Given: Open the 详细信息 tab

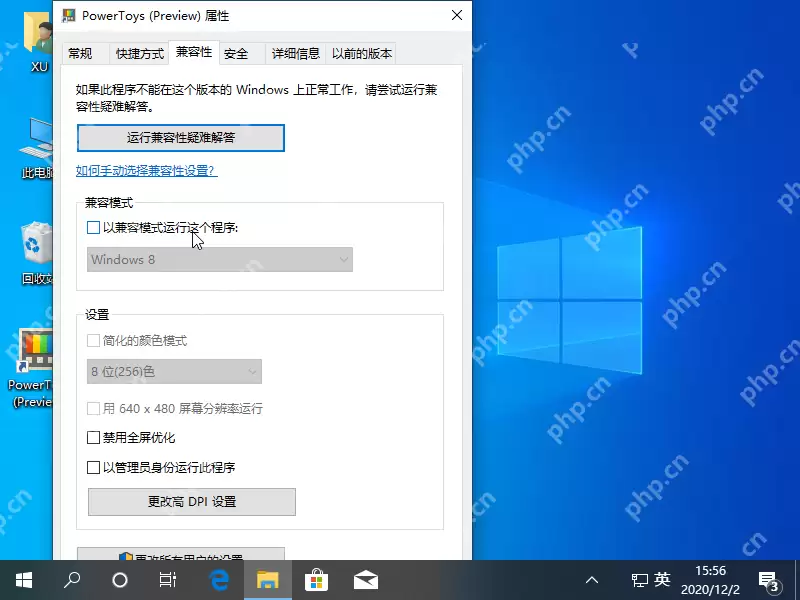Looking at the screenshot, I should click(296, 53).
